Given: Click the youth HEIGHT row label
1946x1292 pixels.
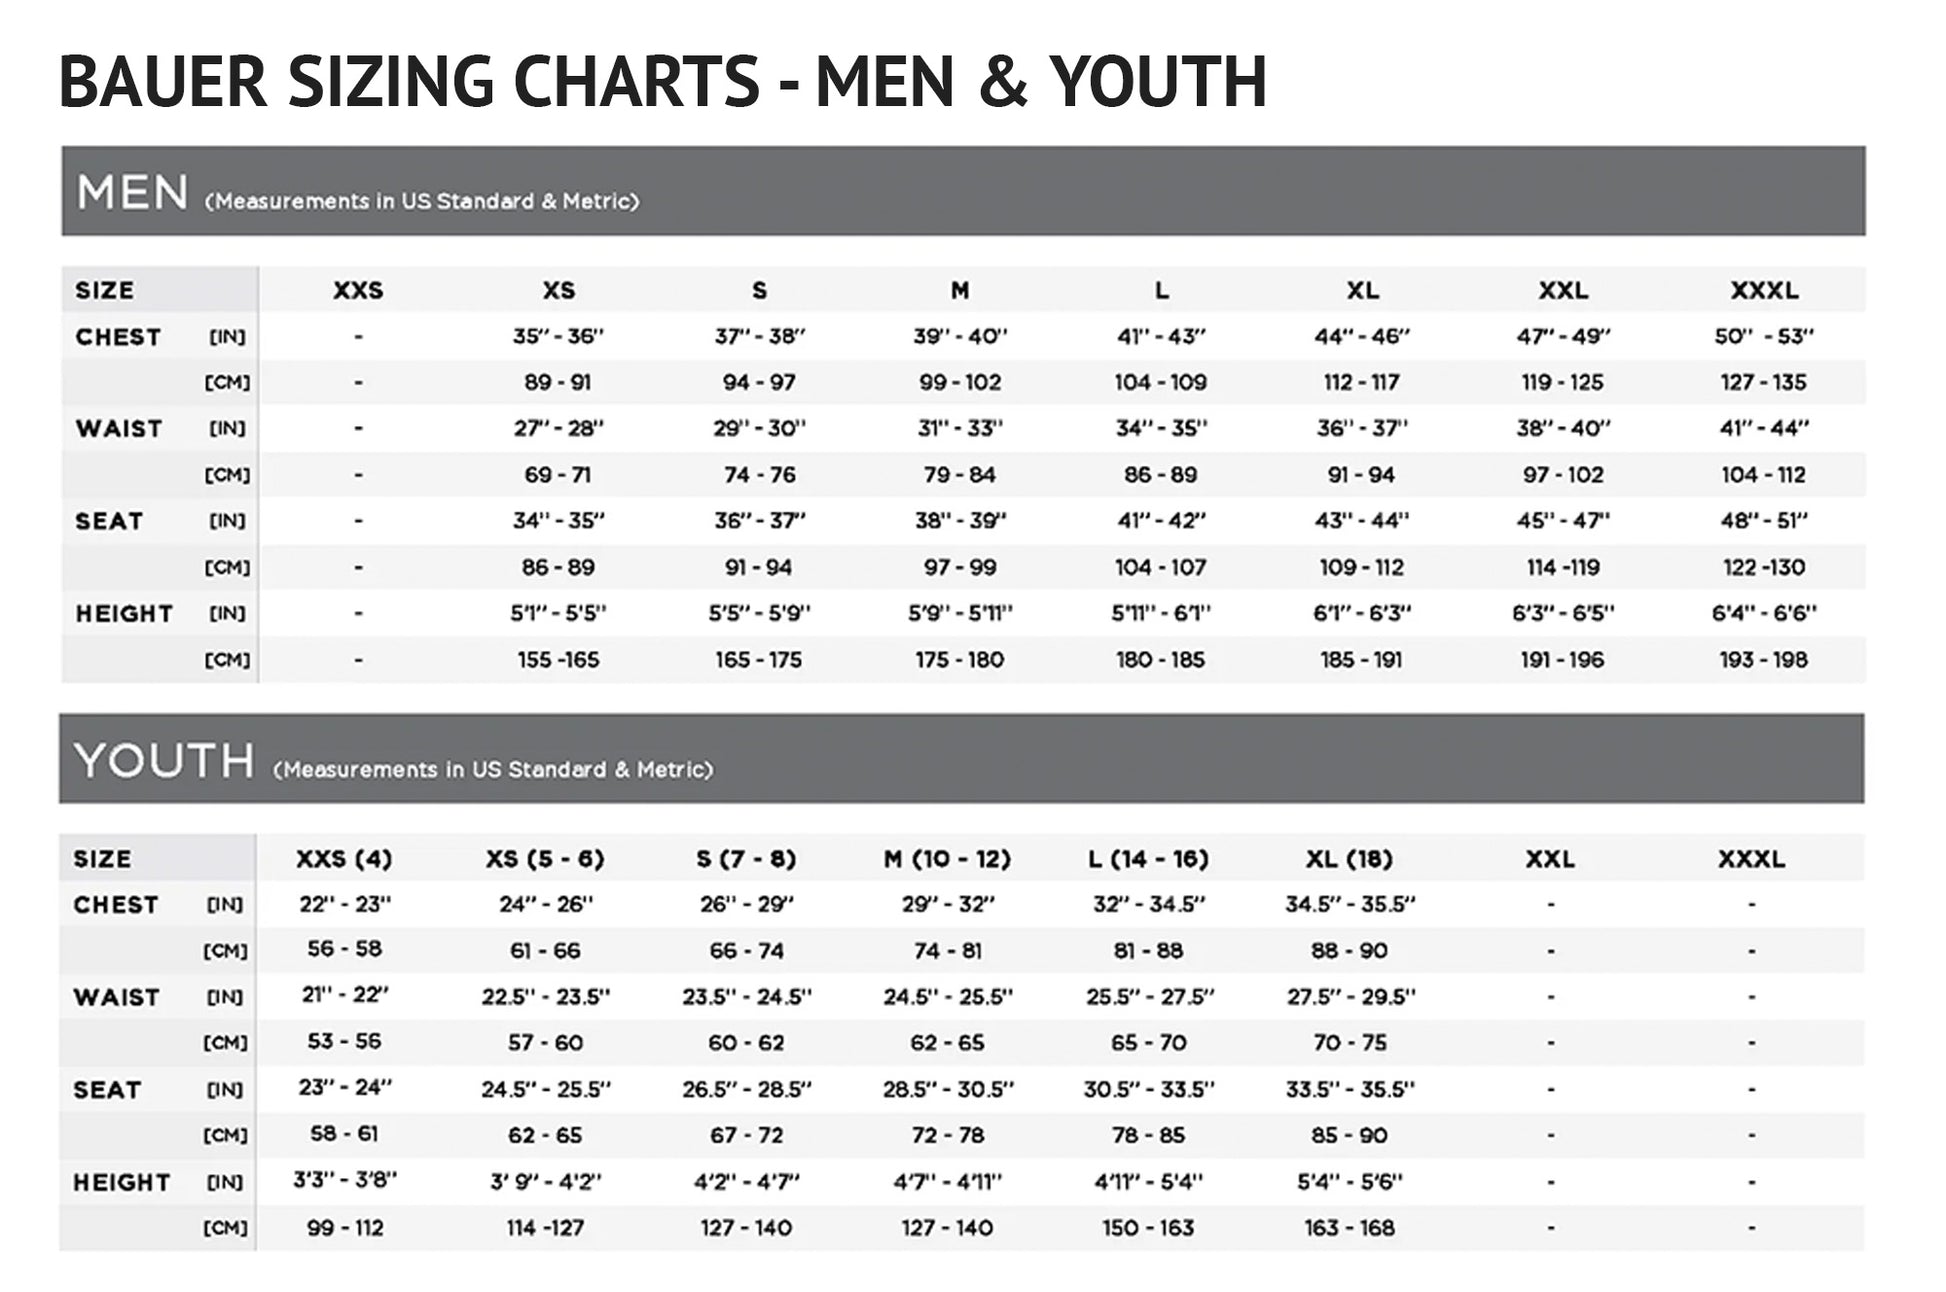Looking at the screenshot, I should [122, 1183].
